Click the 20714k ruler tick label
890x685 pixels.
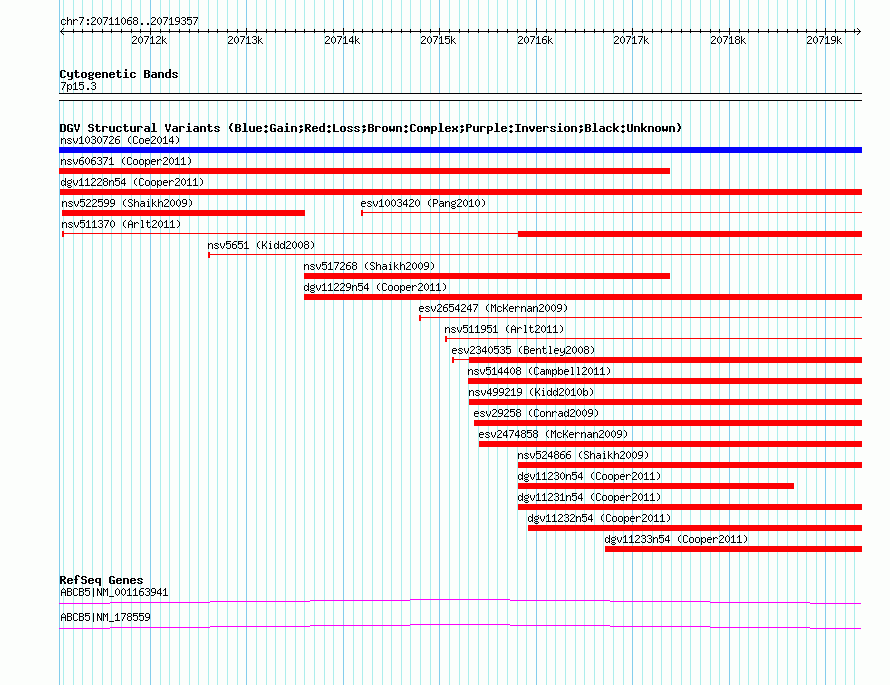tap(342, 40)
